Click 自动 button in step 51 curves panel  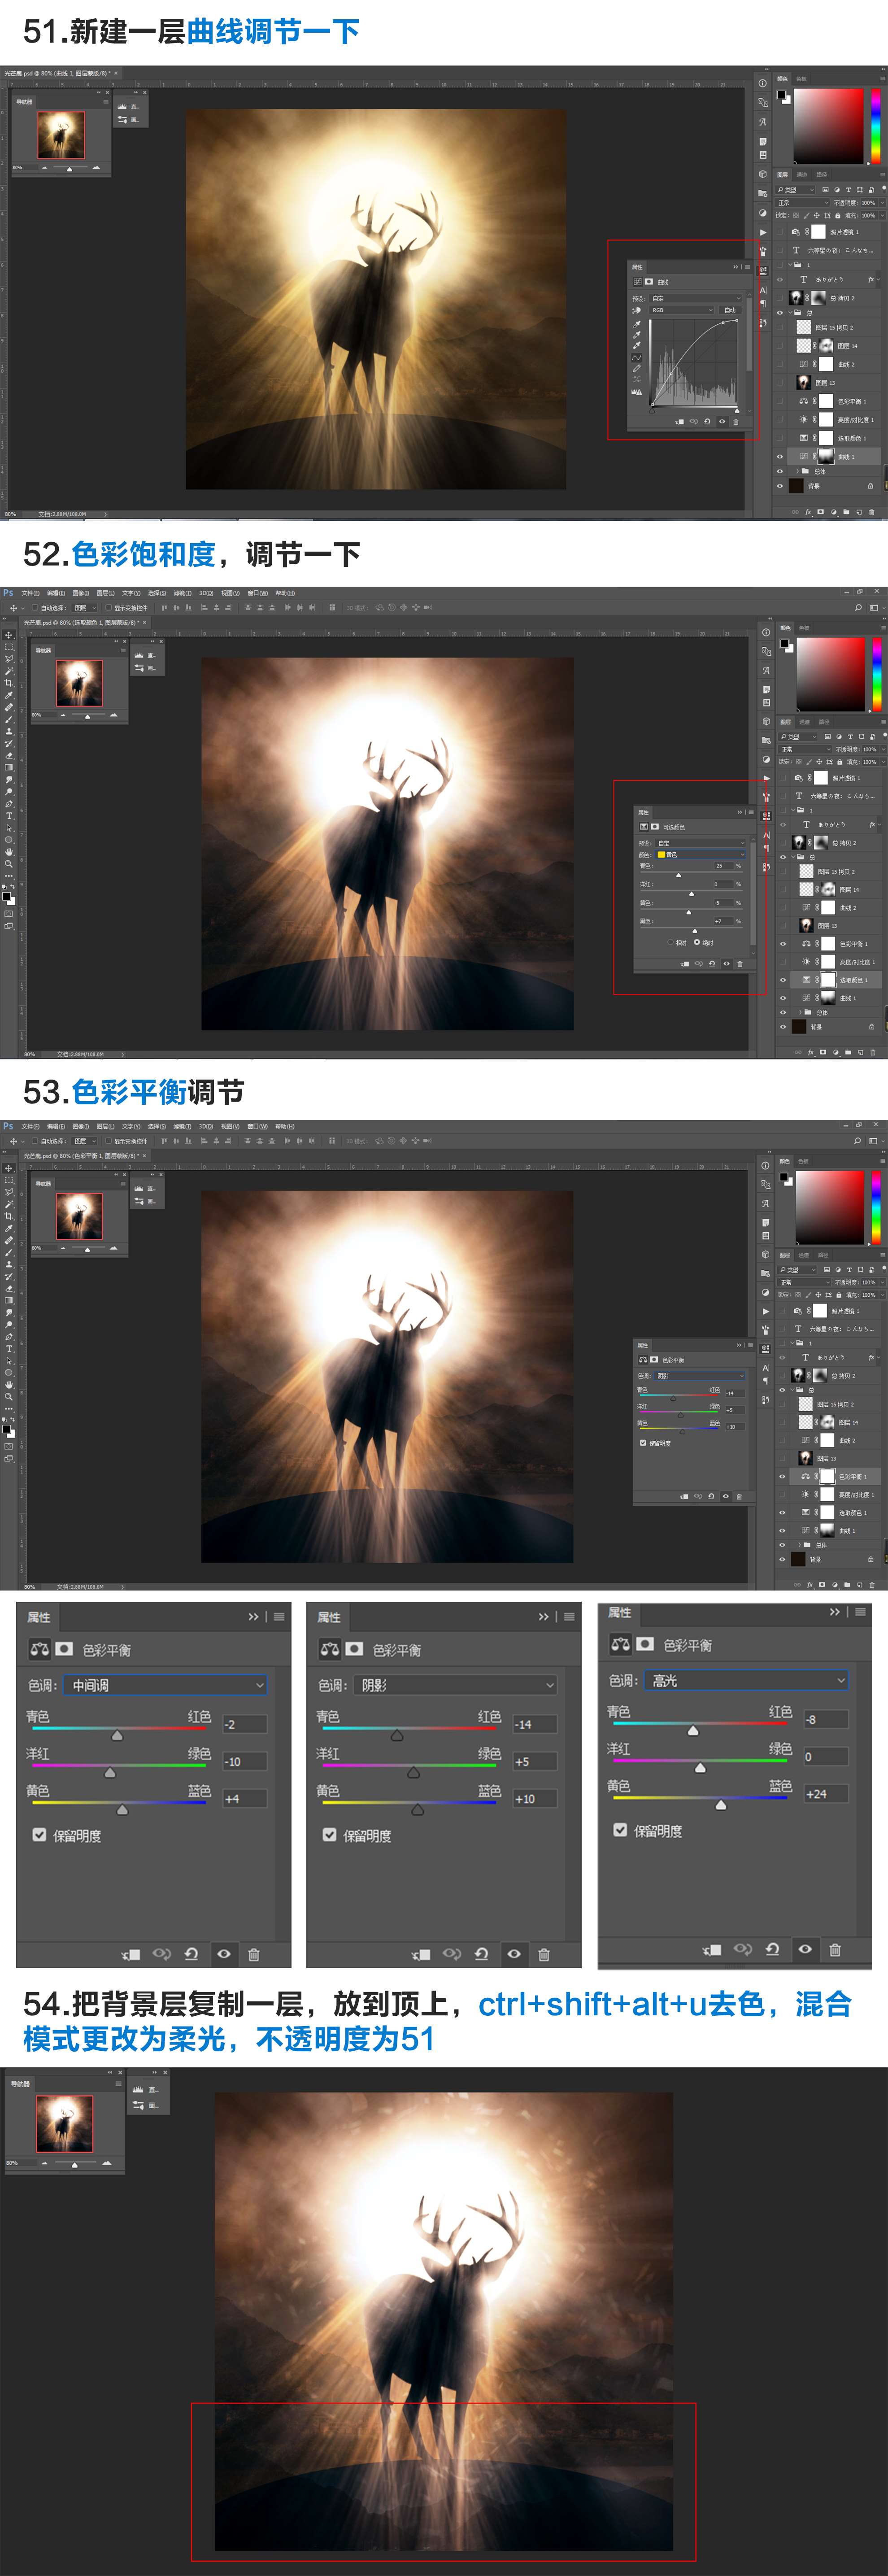[x=730, y=310]
